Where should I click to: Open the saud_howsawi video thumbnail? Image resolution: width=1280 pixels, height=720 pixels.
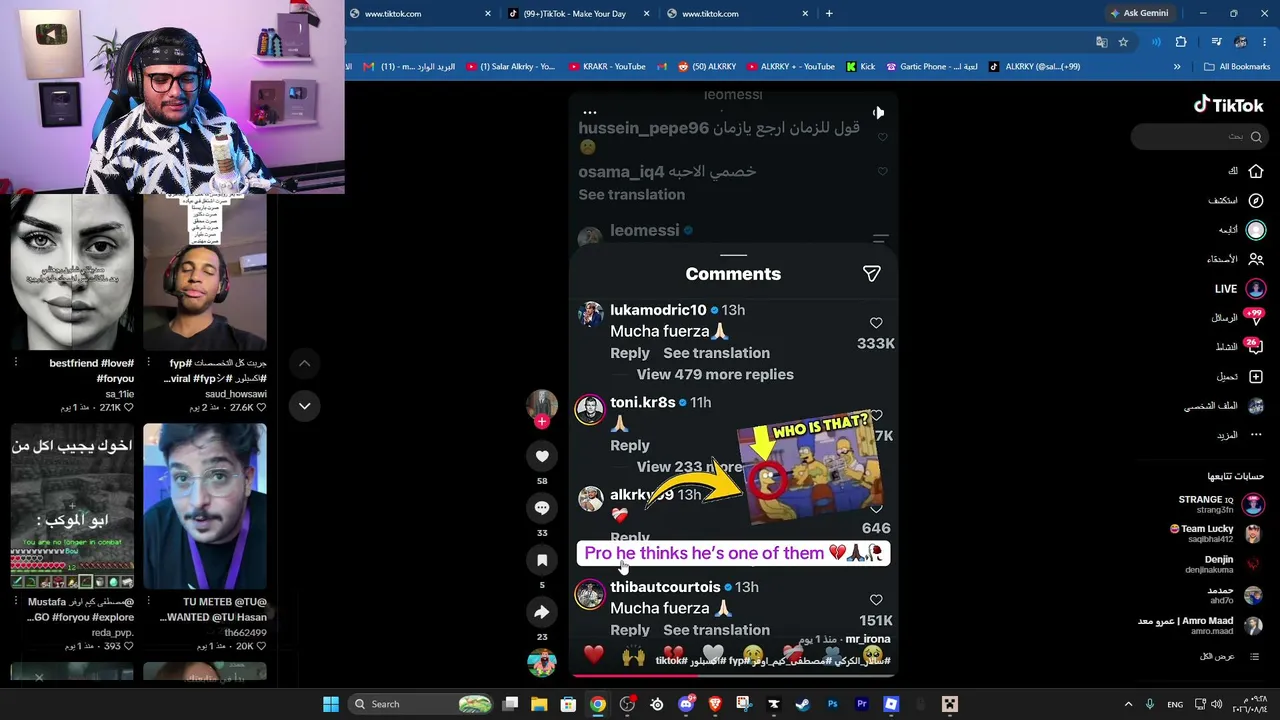coord(205,273)
